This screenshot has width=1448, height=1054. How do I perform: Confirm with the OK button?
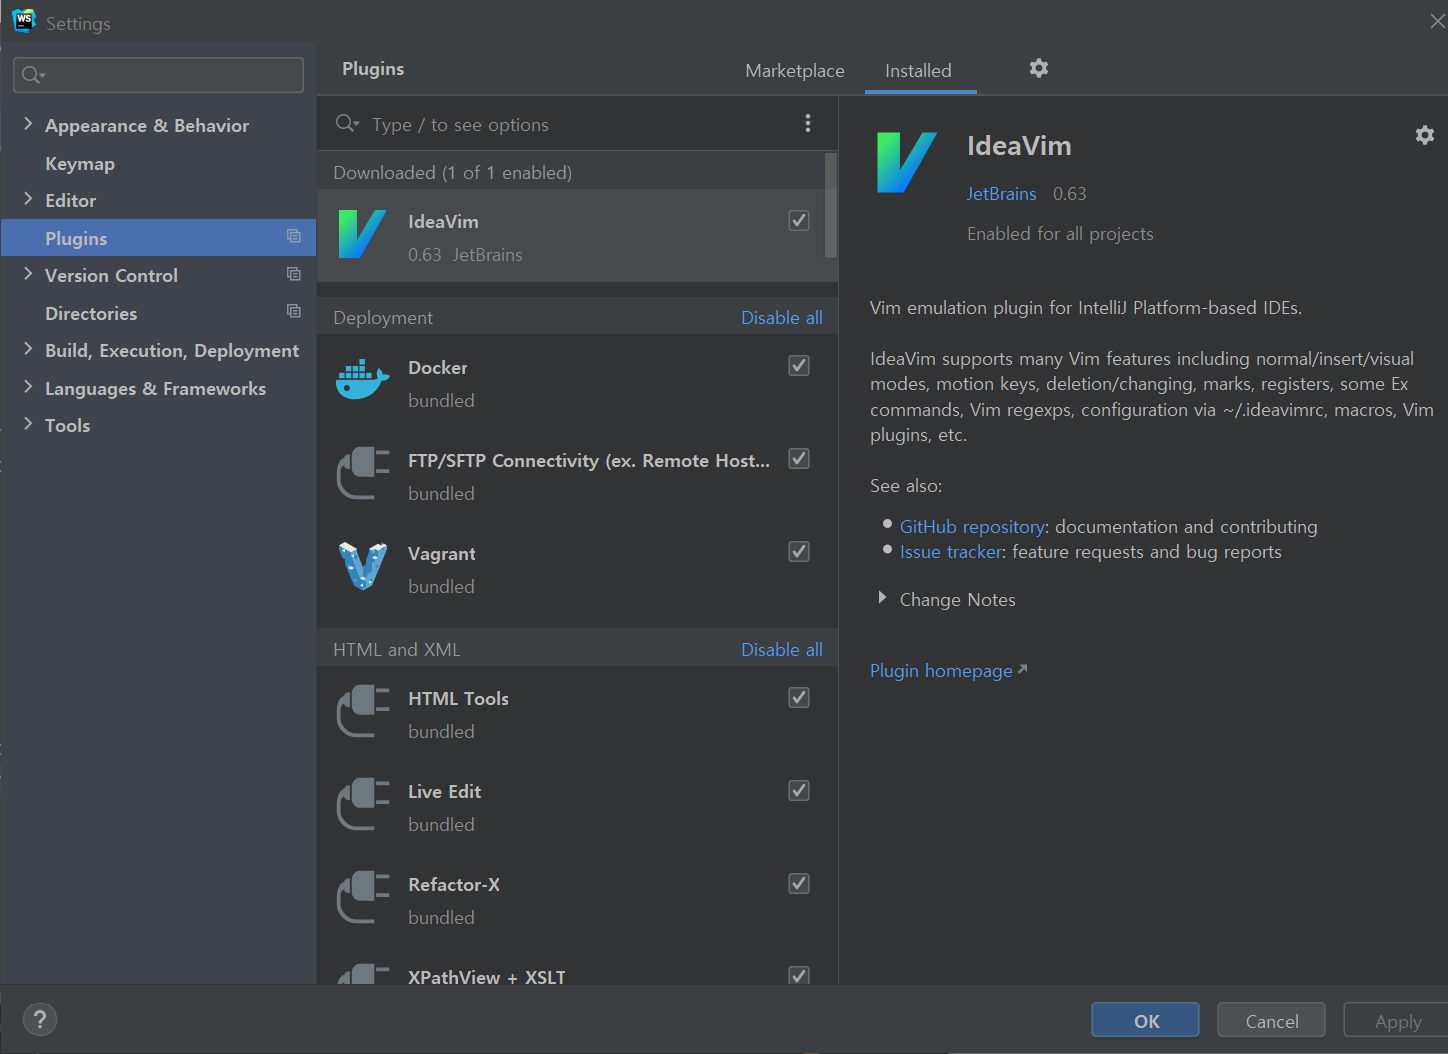1146,1021
